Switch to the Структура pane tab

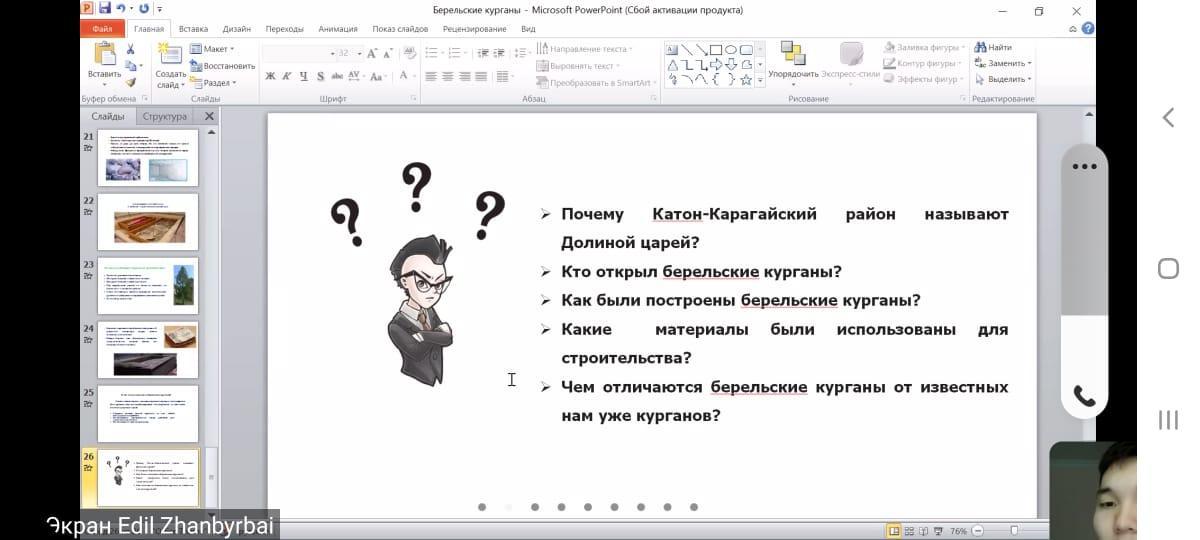[x=164, y=116]
